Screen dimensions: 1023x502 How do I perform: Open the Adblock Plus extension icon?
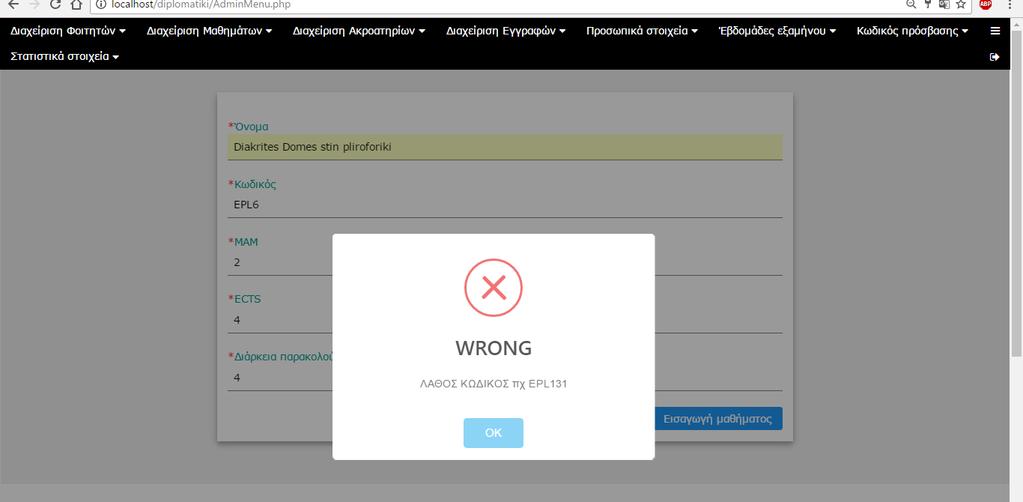pyautogui.click(x=985, y=4)
